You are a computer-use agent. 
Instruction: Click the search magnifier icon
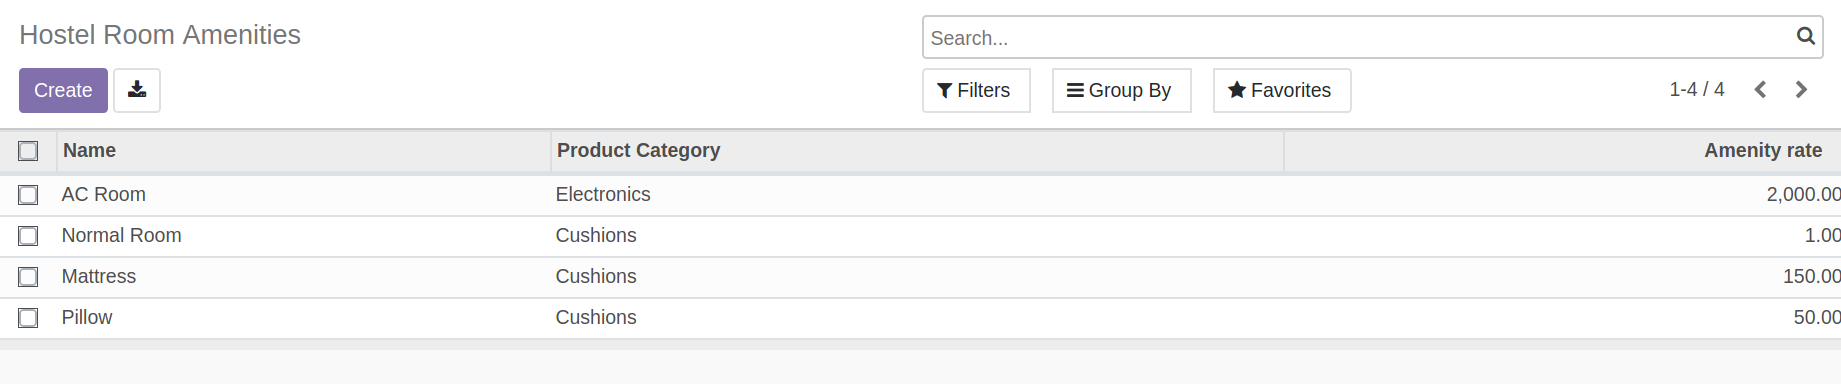pyautogui.click(x=1805, y=37)
